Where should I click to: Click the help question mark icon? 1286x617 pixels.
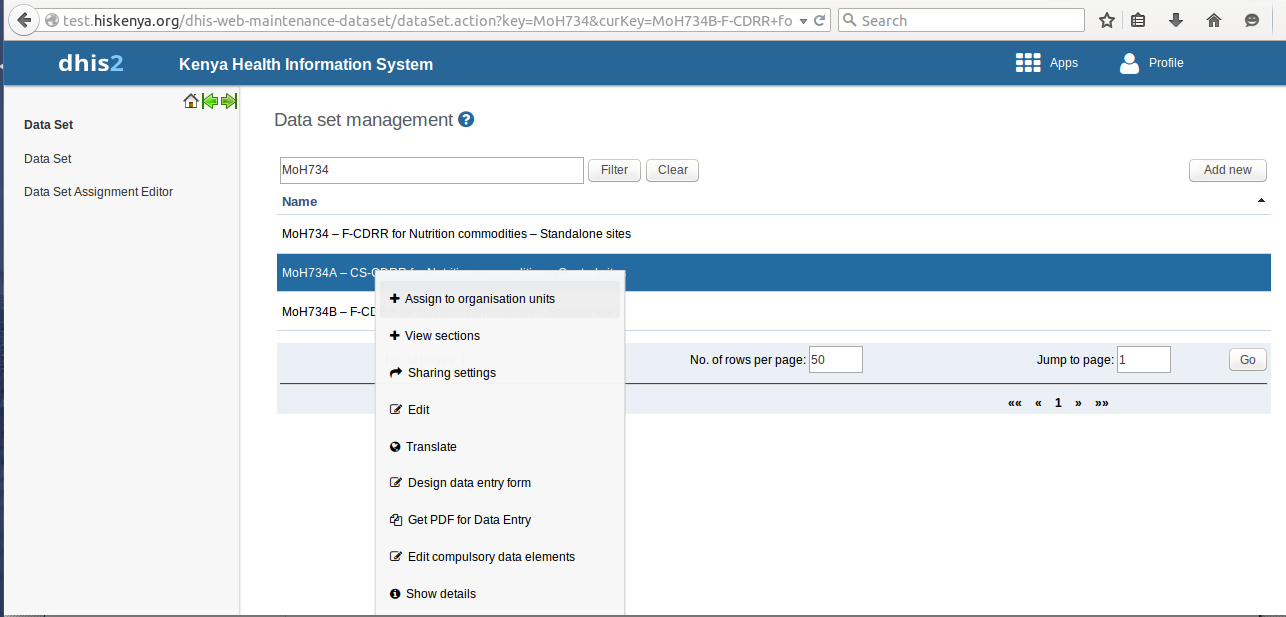coord(466,120)
